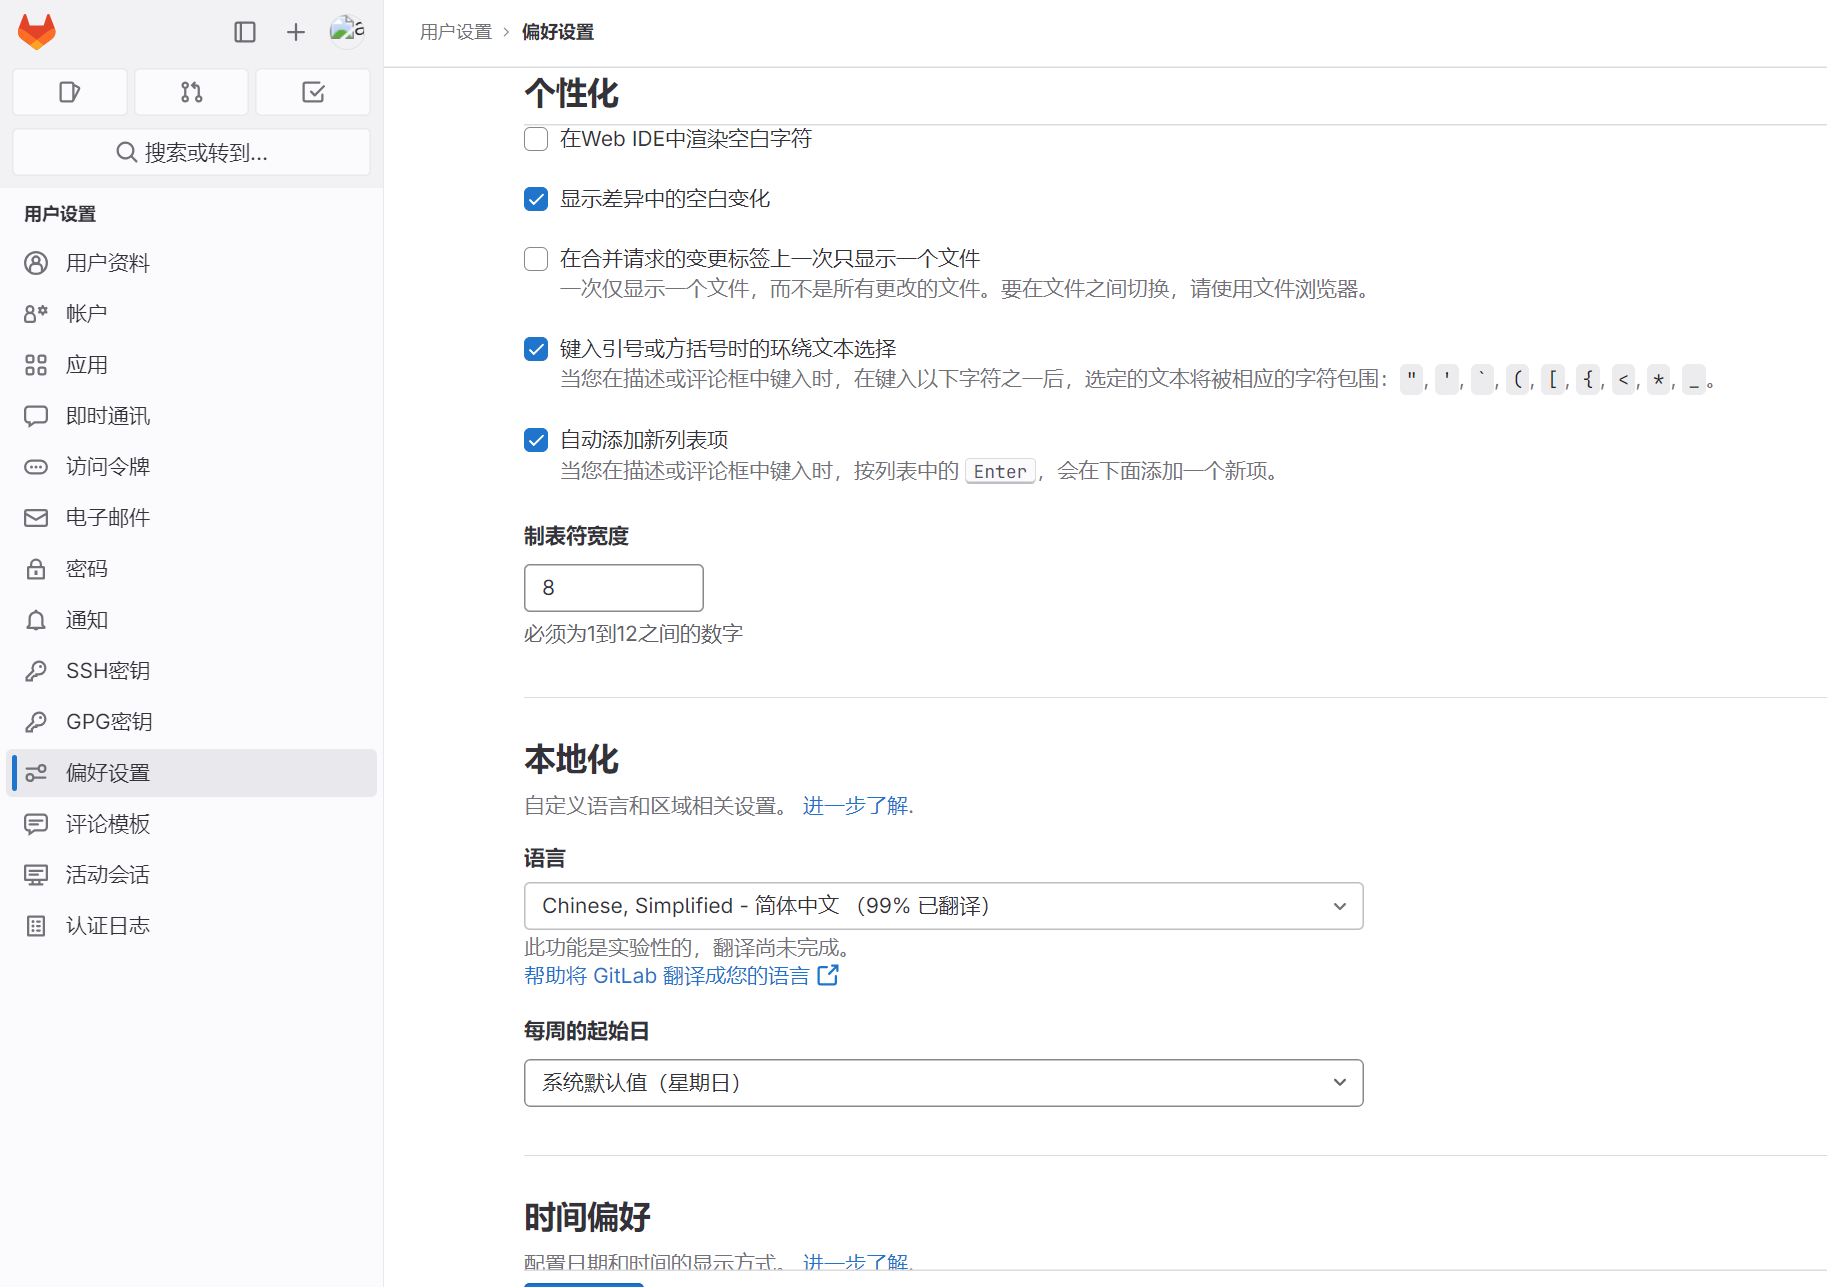Open 应用 settings label
The width and height of the screenshot is (1827, 1287).
(x=87, y=365)
